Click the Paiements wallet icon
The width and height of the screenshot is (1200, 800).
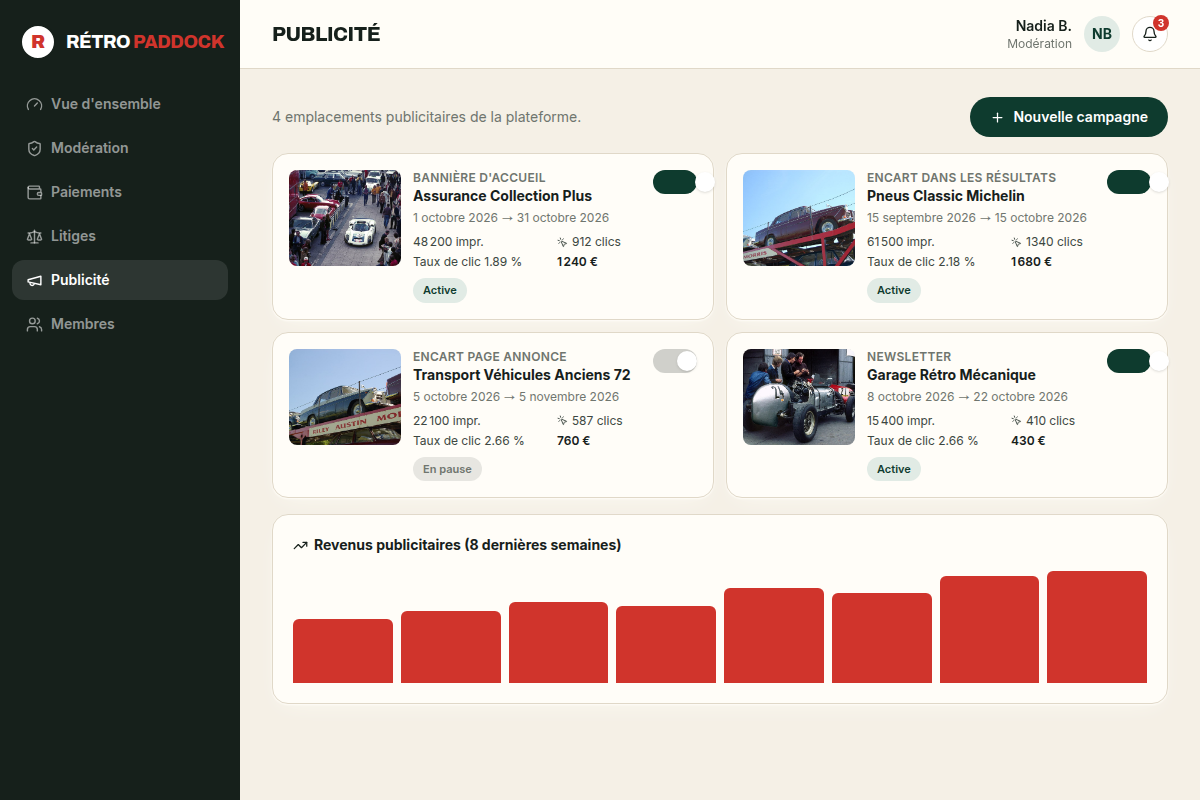tap(35, 192)
